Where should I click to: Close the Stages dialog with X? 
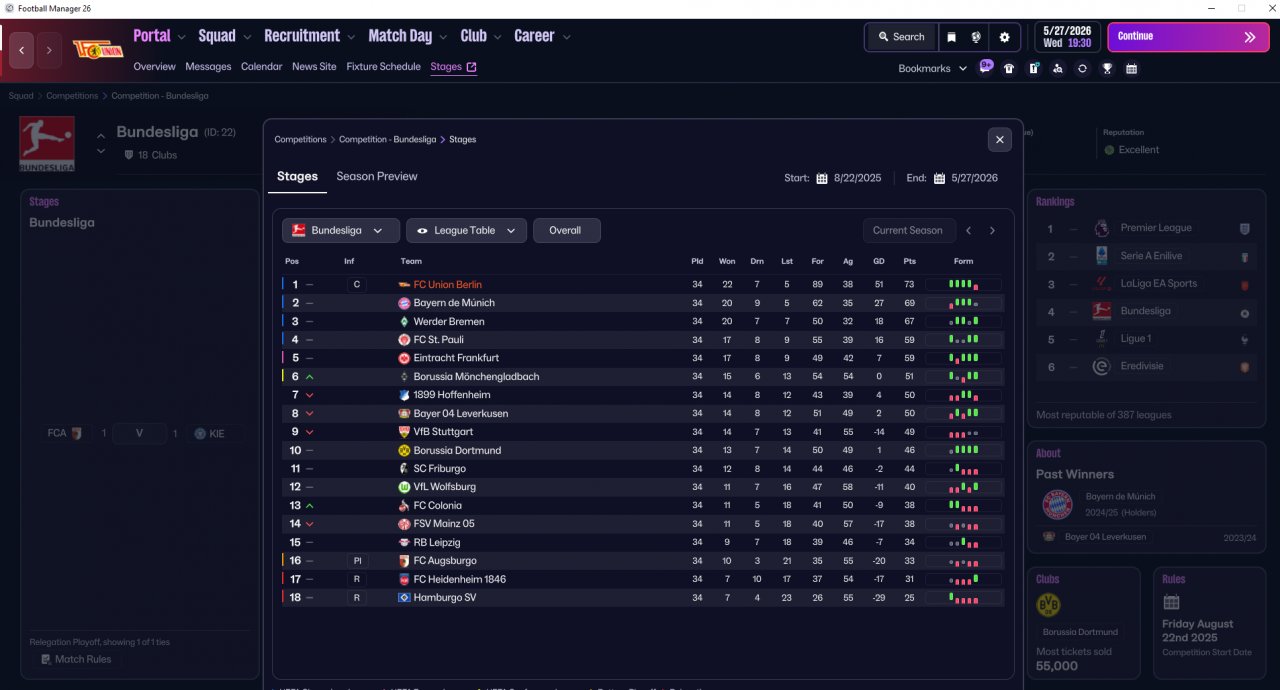click(x=1000, y=140)
